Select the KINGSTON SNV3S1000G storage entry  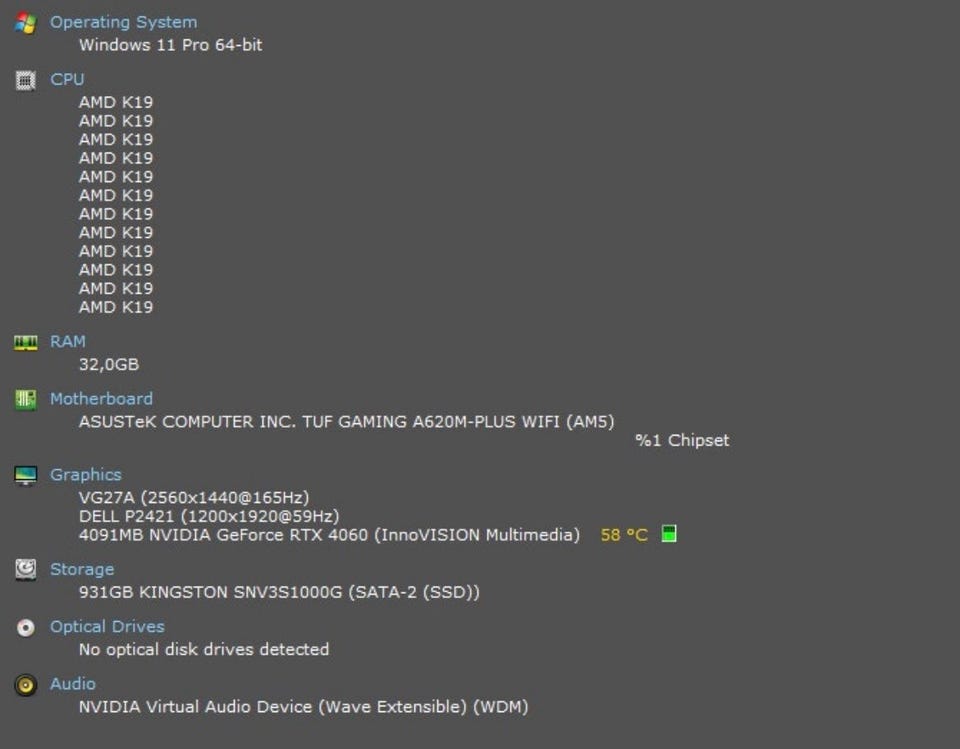279,592
